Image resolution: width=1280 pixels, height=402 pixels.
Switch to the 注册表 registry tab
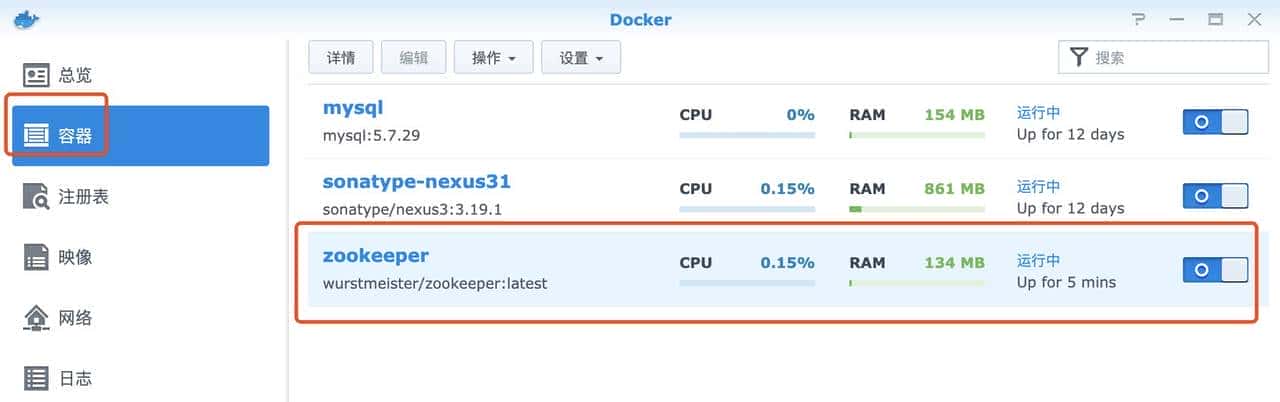point(84,197)
